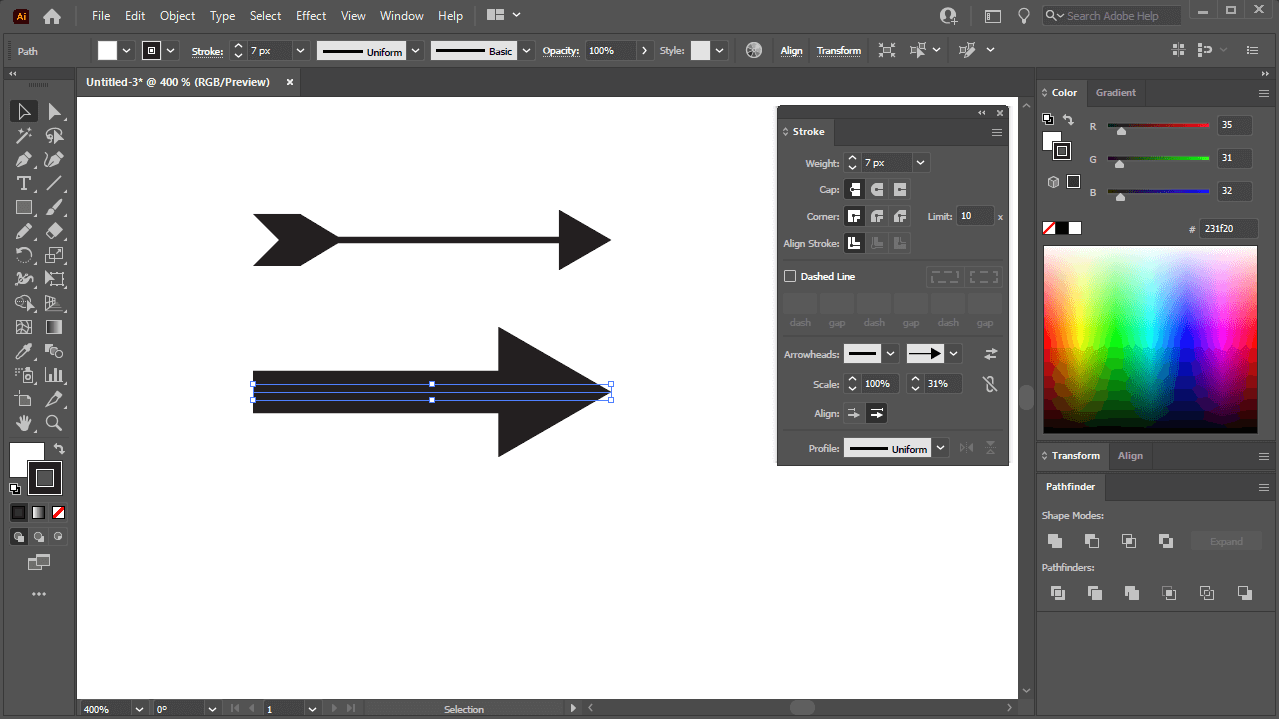The width and height of the screenshot is (1279, 719).
Task: Click the miter Limit input field
Action: [x=976, y=216]
